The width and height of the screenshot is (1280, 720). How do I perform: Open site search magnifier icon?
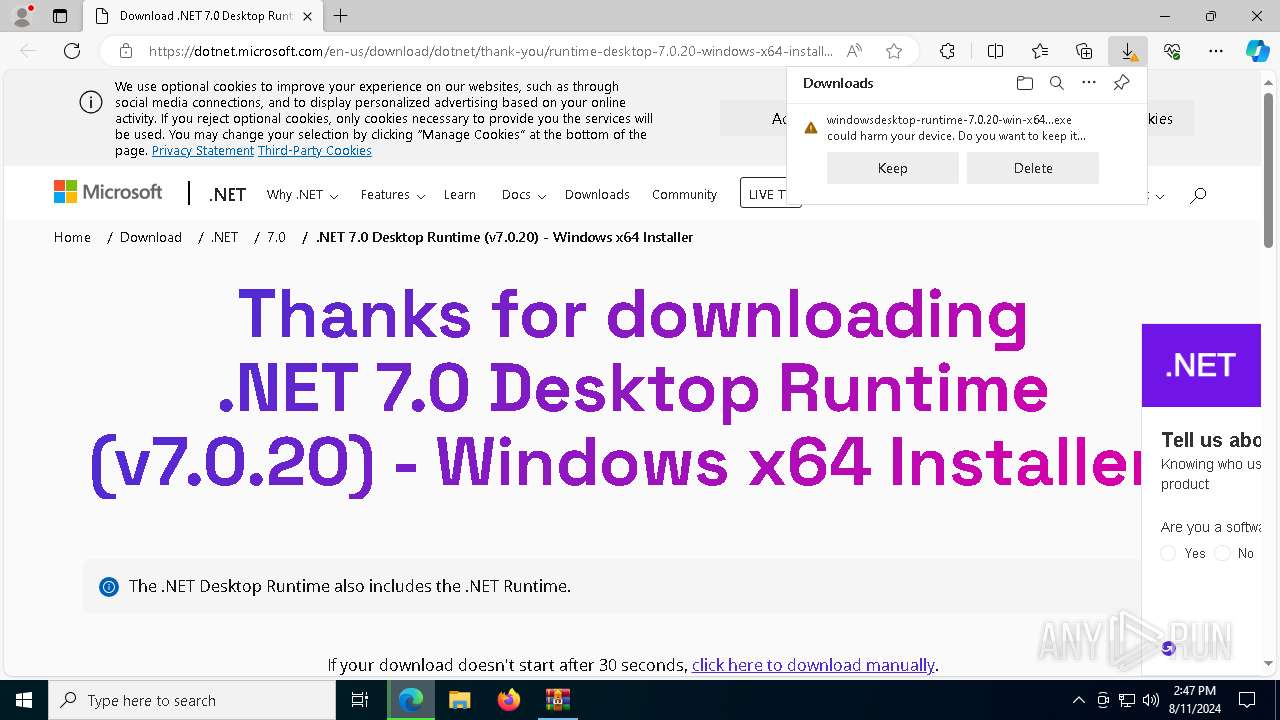pos(1198,195)
